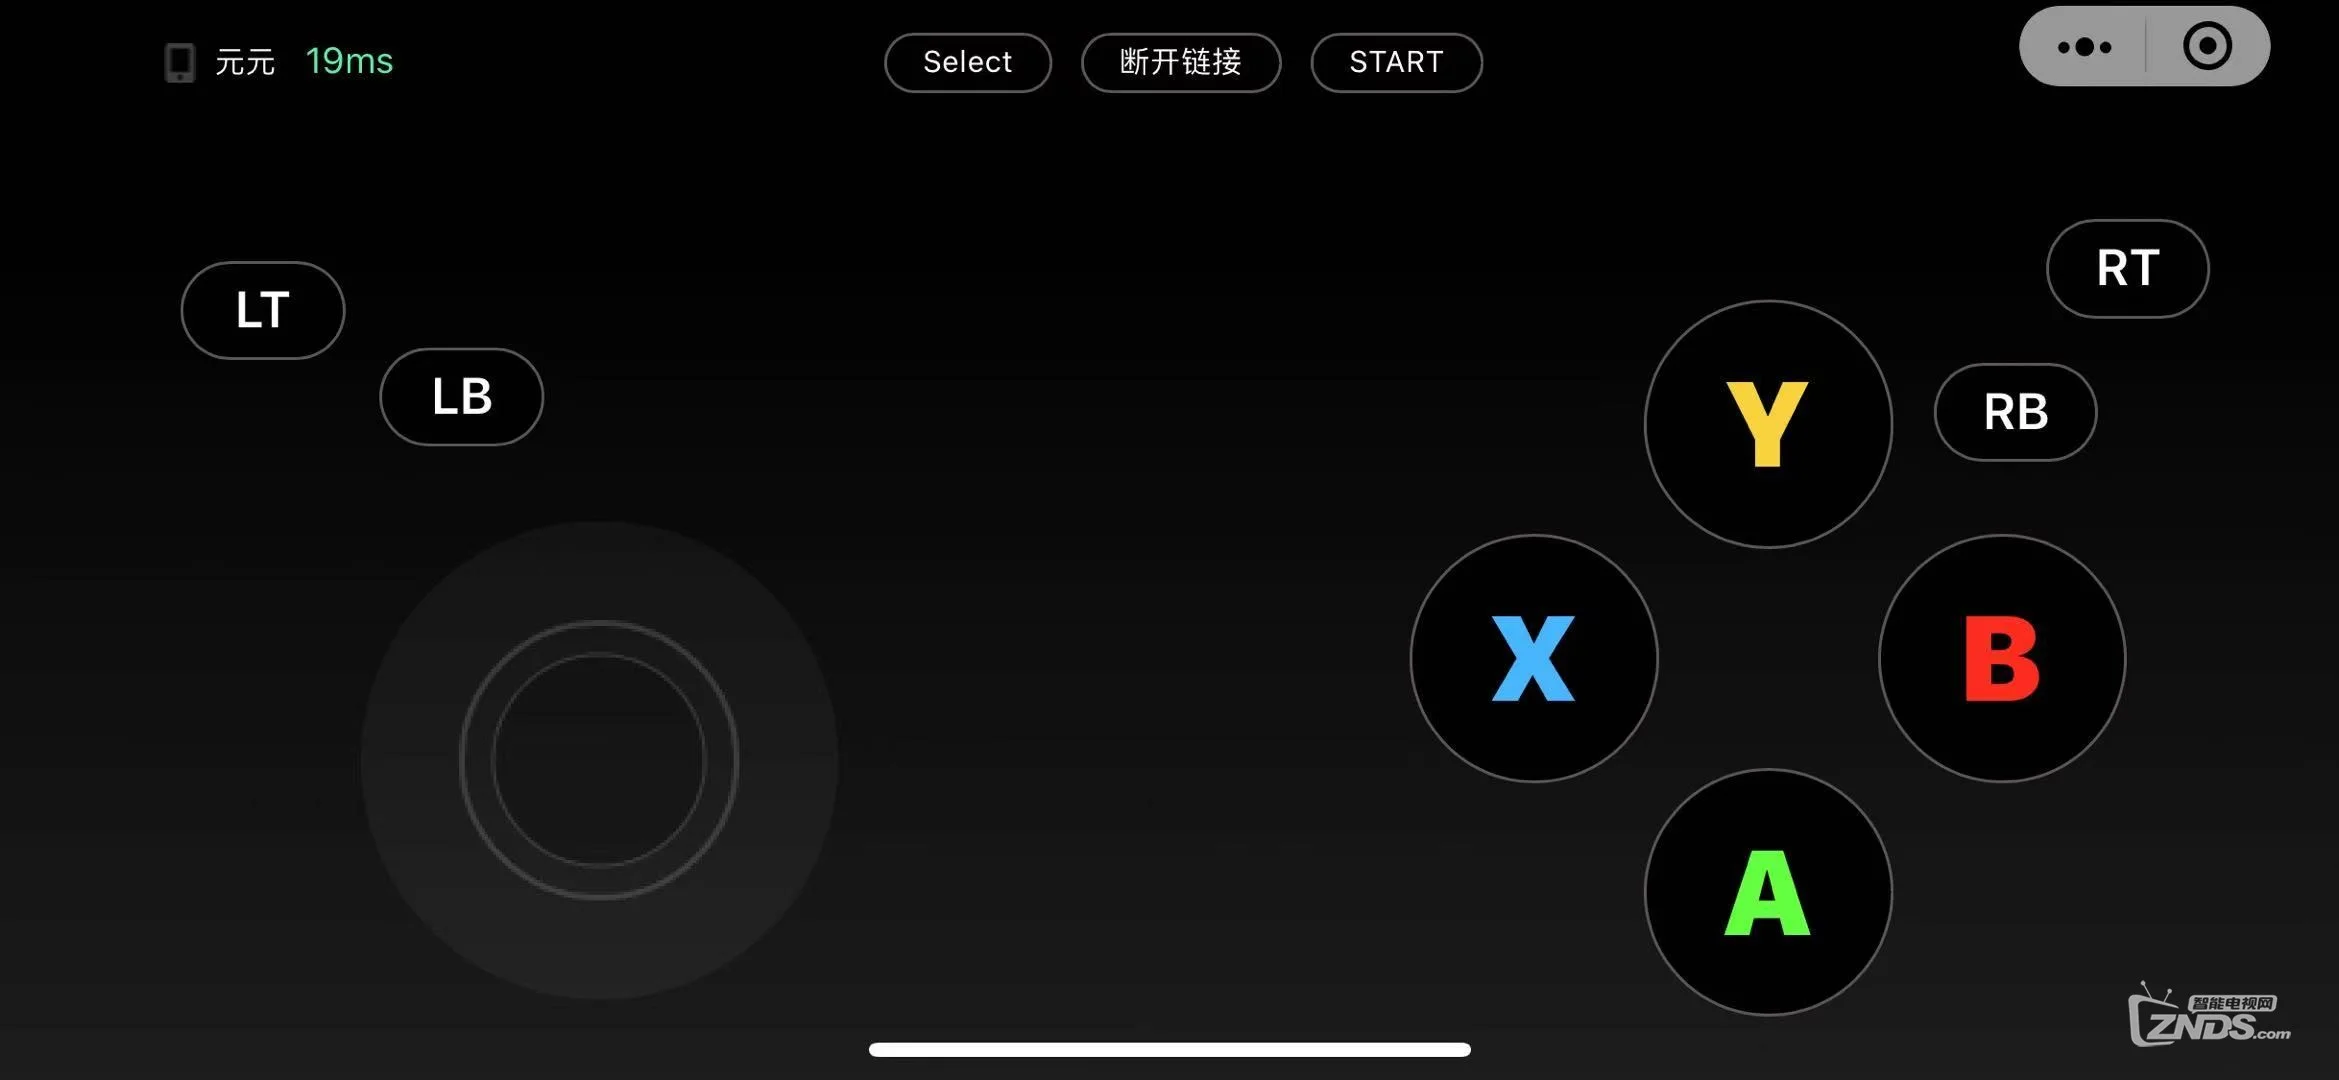The width and height of the screenshot is (2339, 1080).
Task: Press the B button on controller
Action: (2002, 658)
